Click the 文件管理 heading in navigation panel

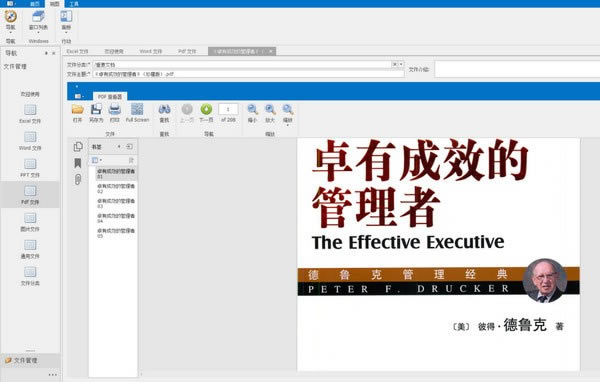15,67
